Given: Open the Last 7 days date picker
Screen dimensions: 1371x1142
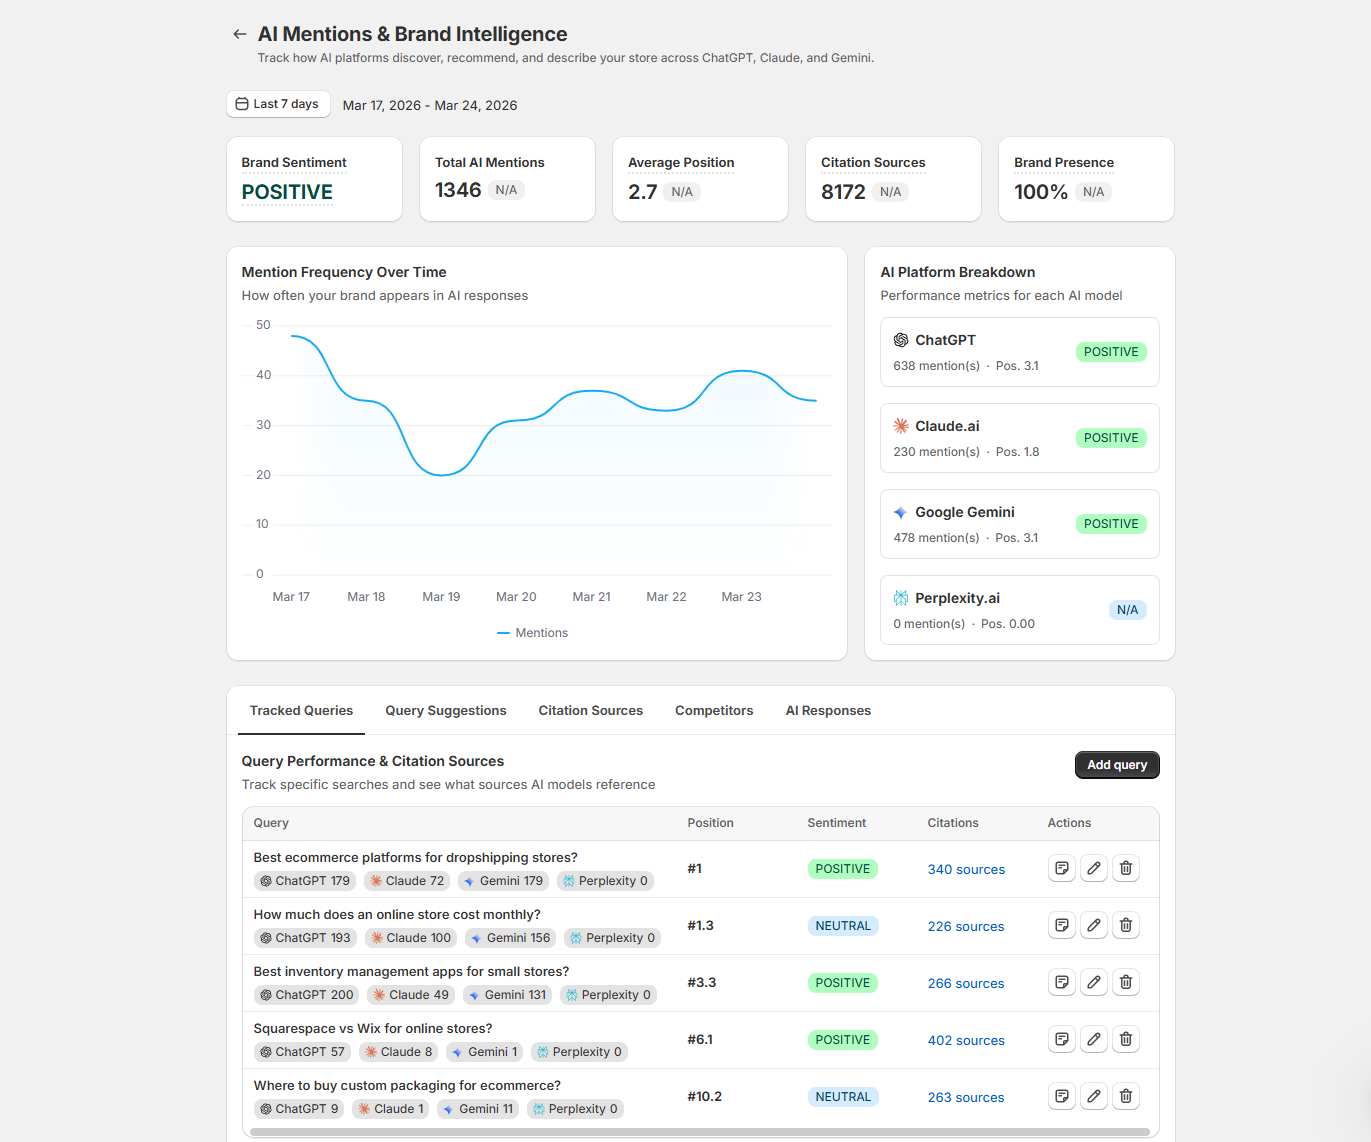Looking at the screenshot, I should pos(278,104).
